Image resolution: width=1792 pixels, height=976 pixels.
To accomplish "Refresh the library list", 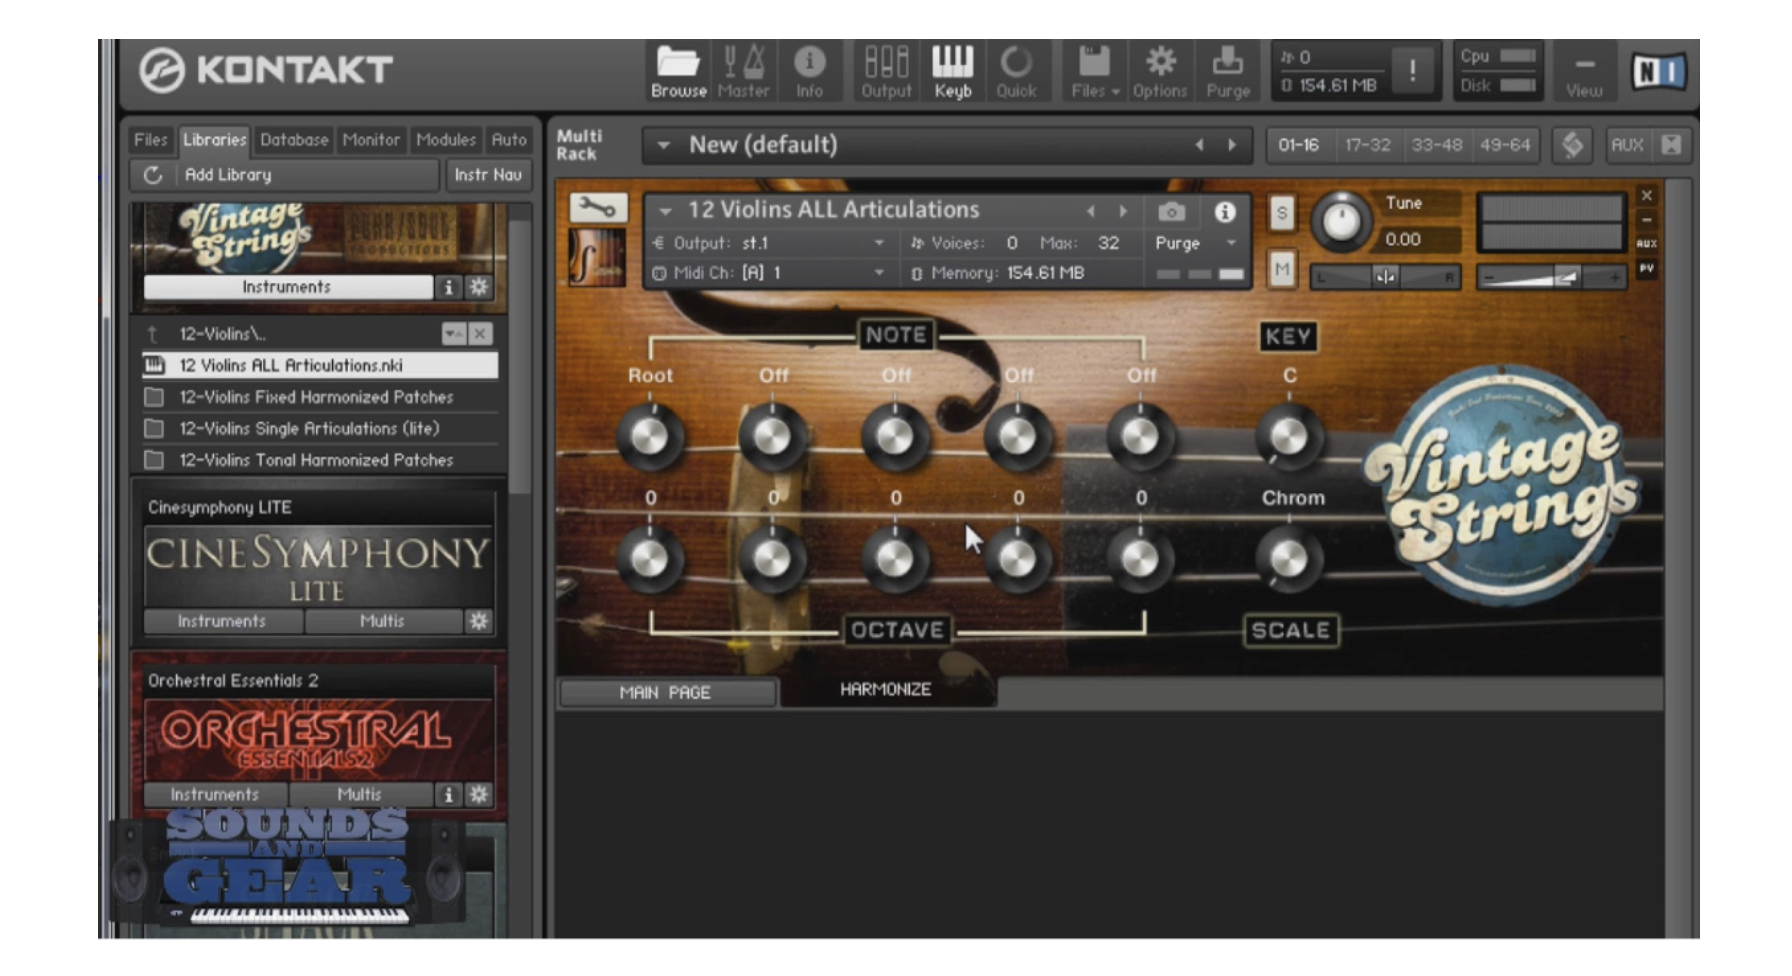I will [152, 175].
